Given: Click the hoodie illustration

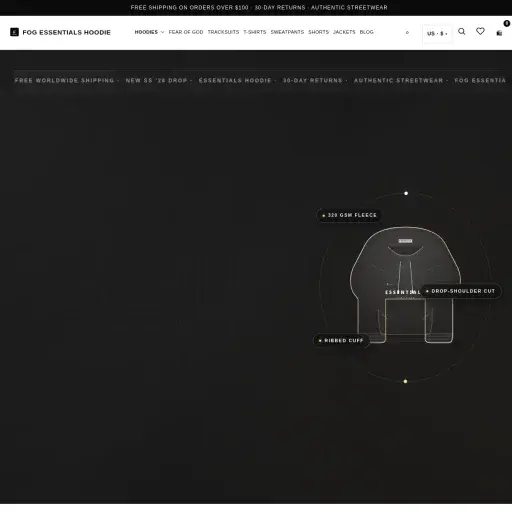Looking at the screenshot, I should coord(405,285).
